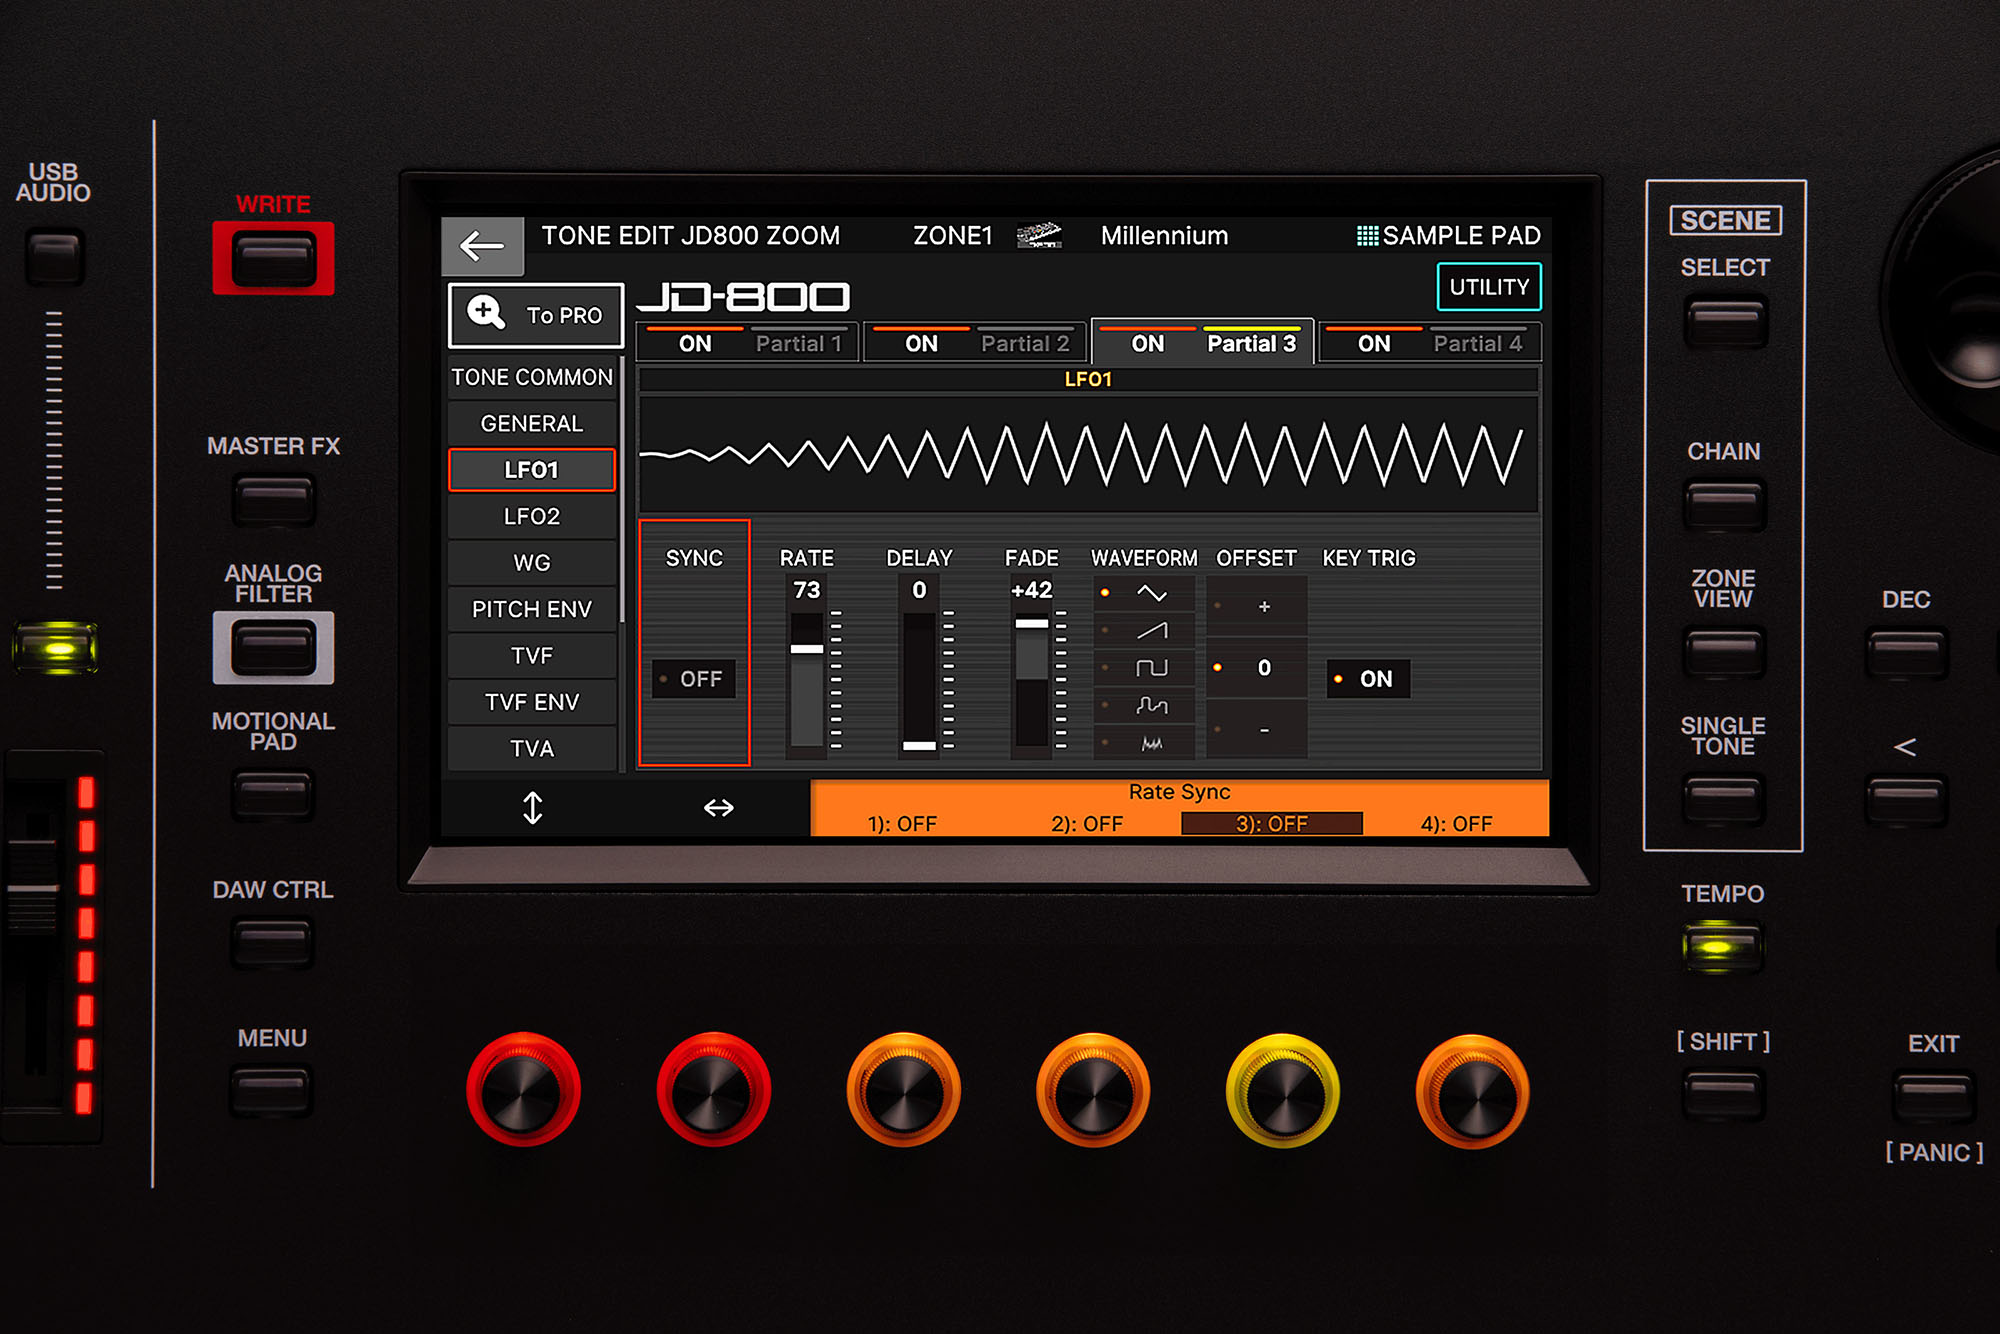Select the triangle waveform icon for LFO1
The height and width of the screenshot is (1334, 2000).
click(x=1165, y=596)
